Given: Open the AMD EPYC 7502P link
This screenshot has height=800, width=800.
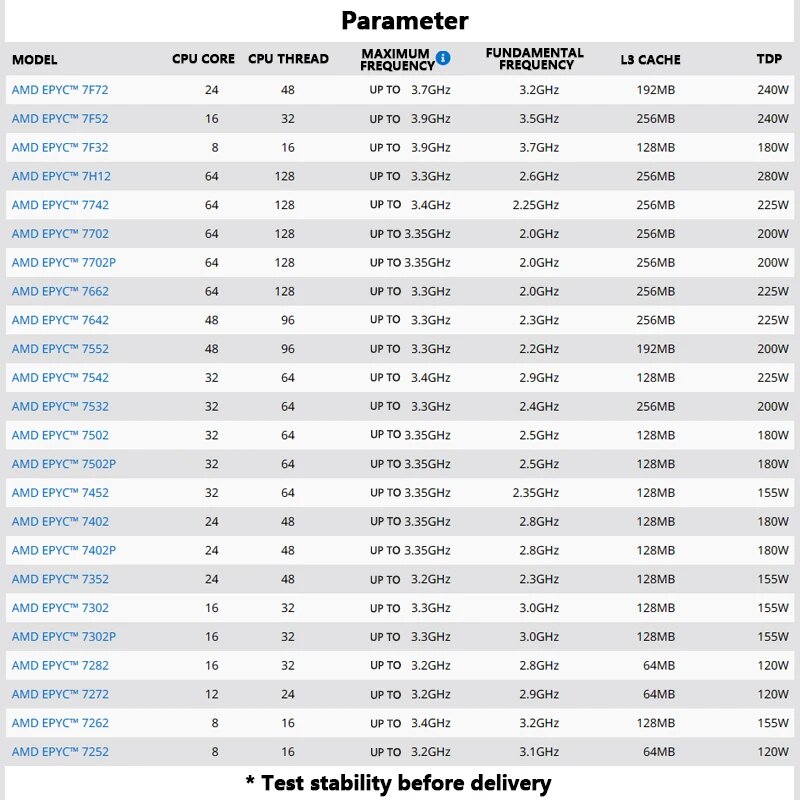Looking at the screenshot, I should coord(64,464).
